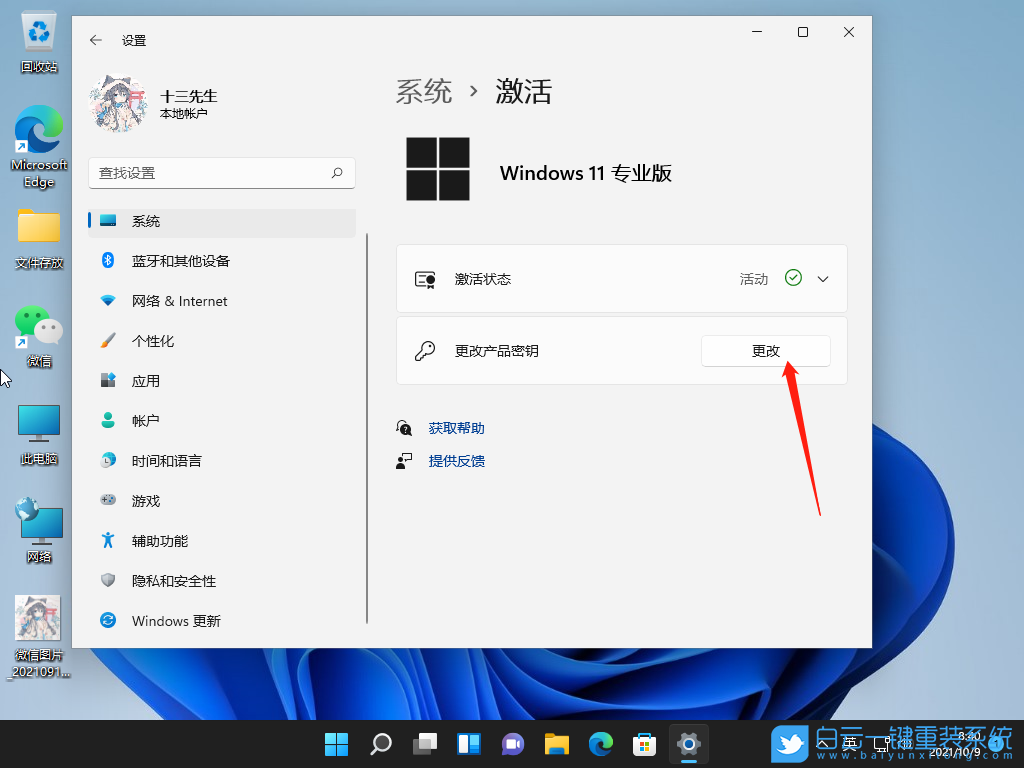Open File Explorer from the taskbar

556,744
